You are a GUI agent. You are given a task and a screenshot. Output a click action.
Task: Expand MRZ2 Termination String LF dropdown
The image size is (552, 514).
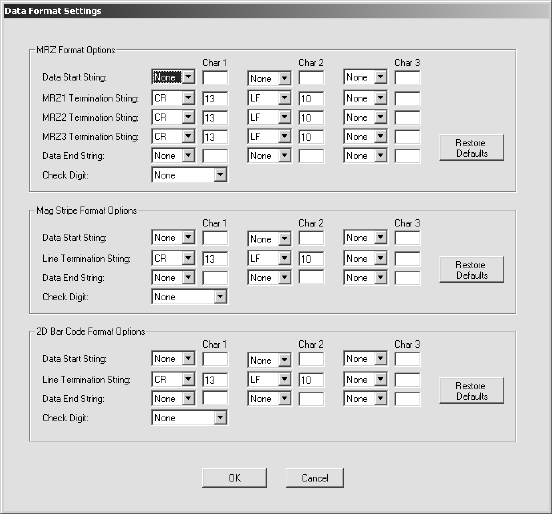[269, 117]
